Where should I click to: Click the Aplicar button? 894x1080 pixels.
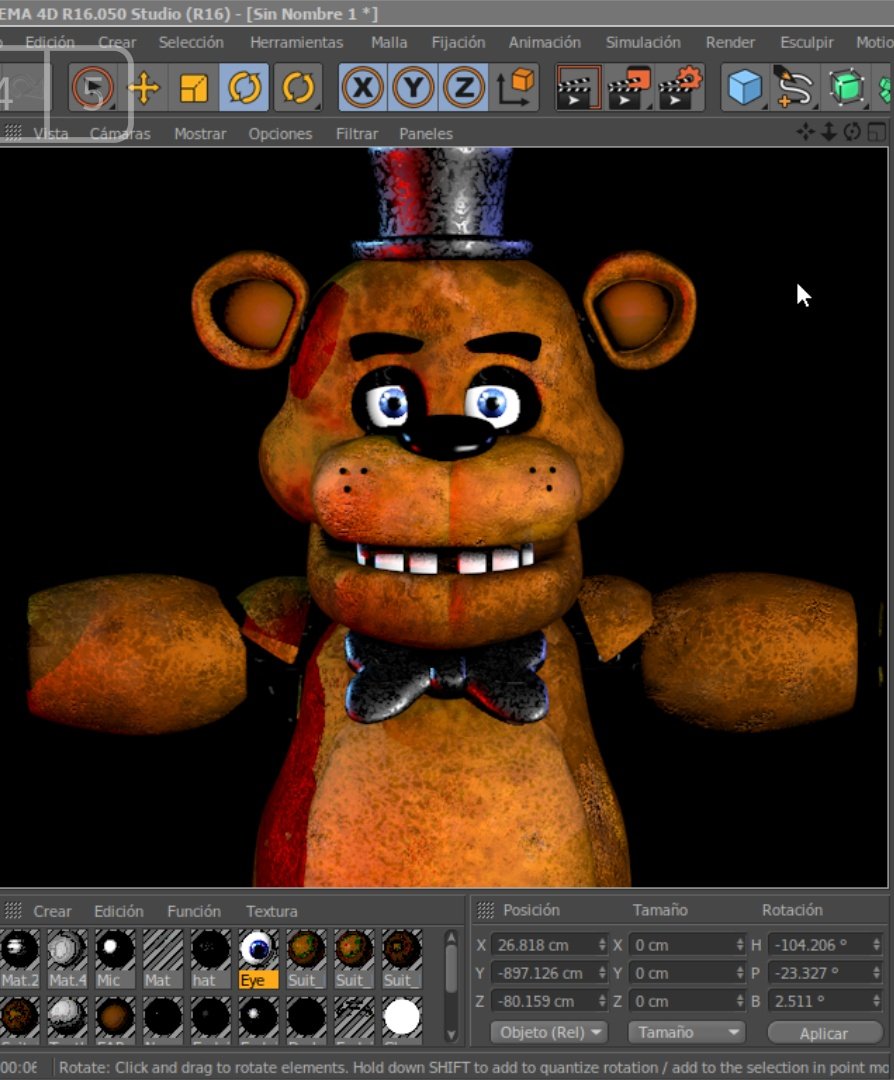pos(824,1032)
